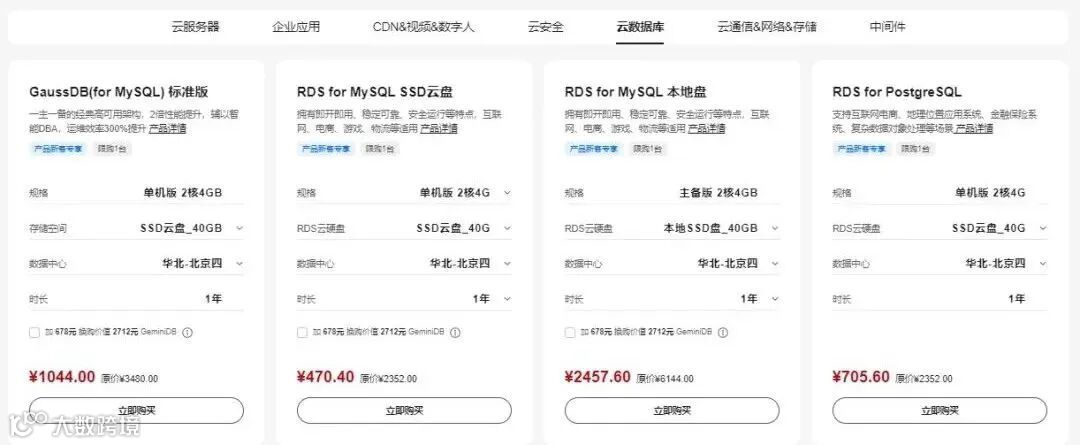Click 立即购买 for GaussDB(for MySQL) 标准版

(x=136, y=410)
